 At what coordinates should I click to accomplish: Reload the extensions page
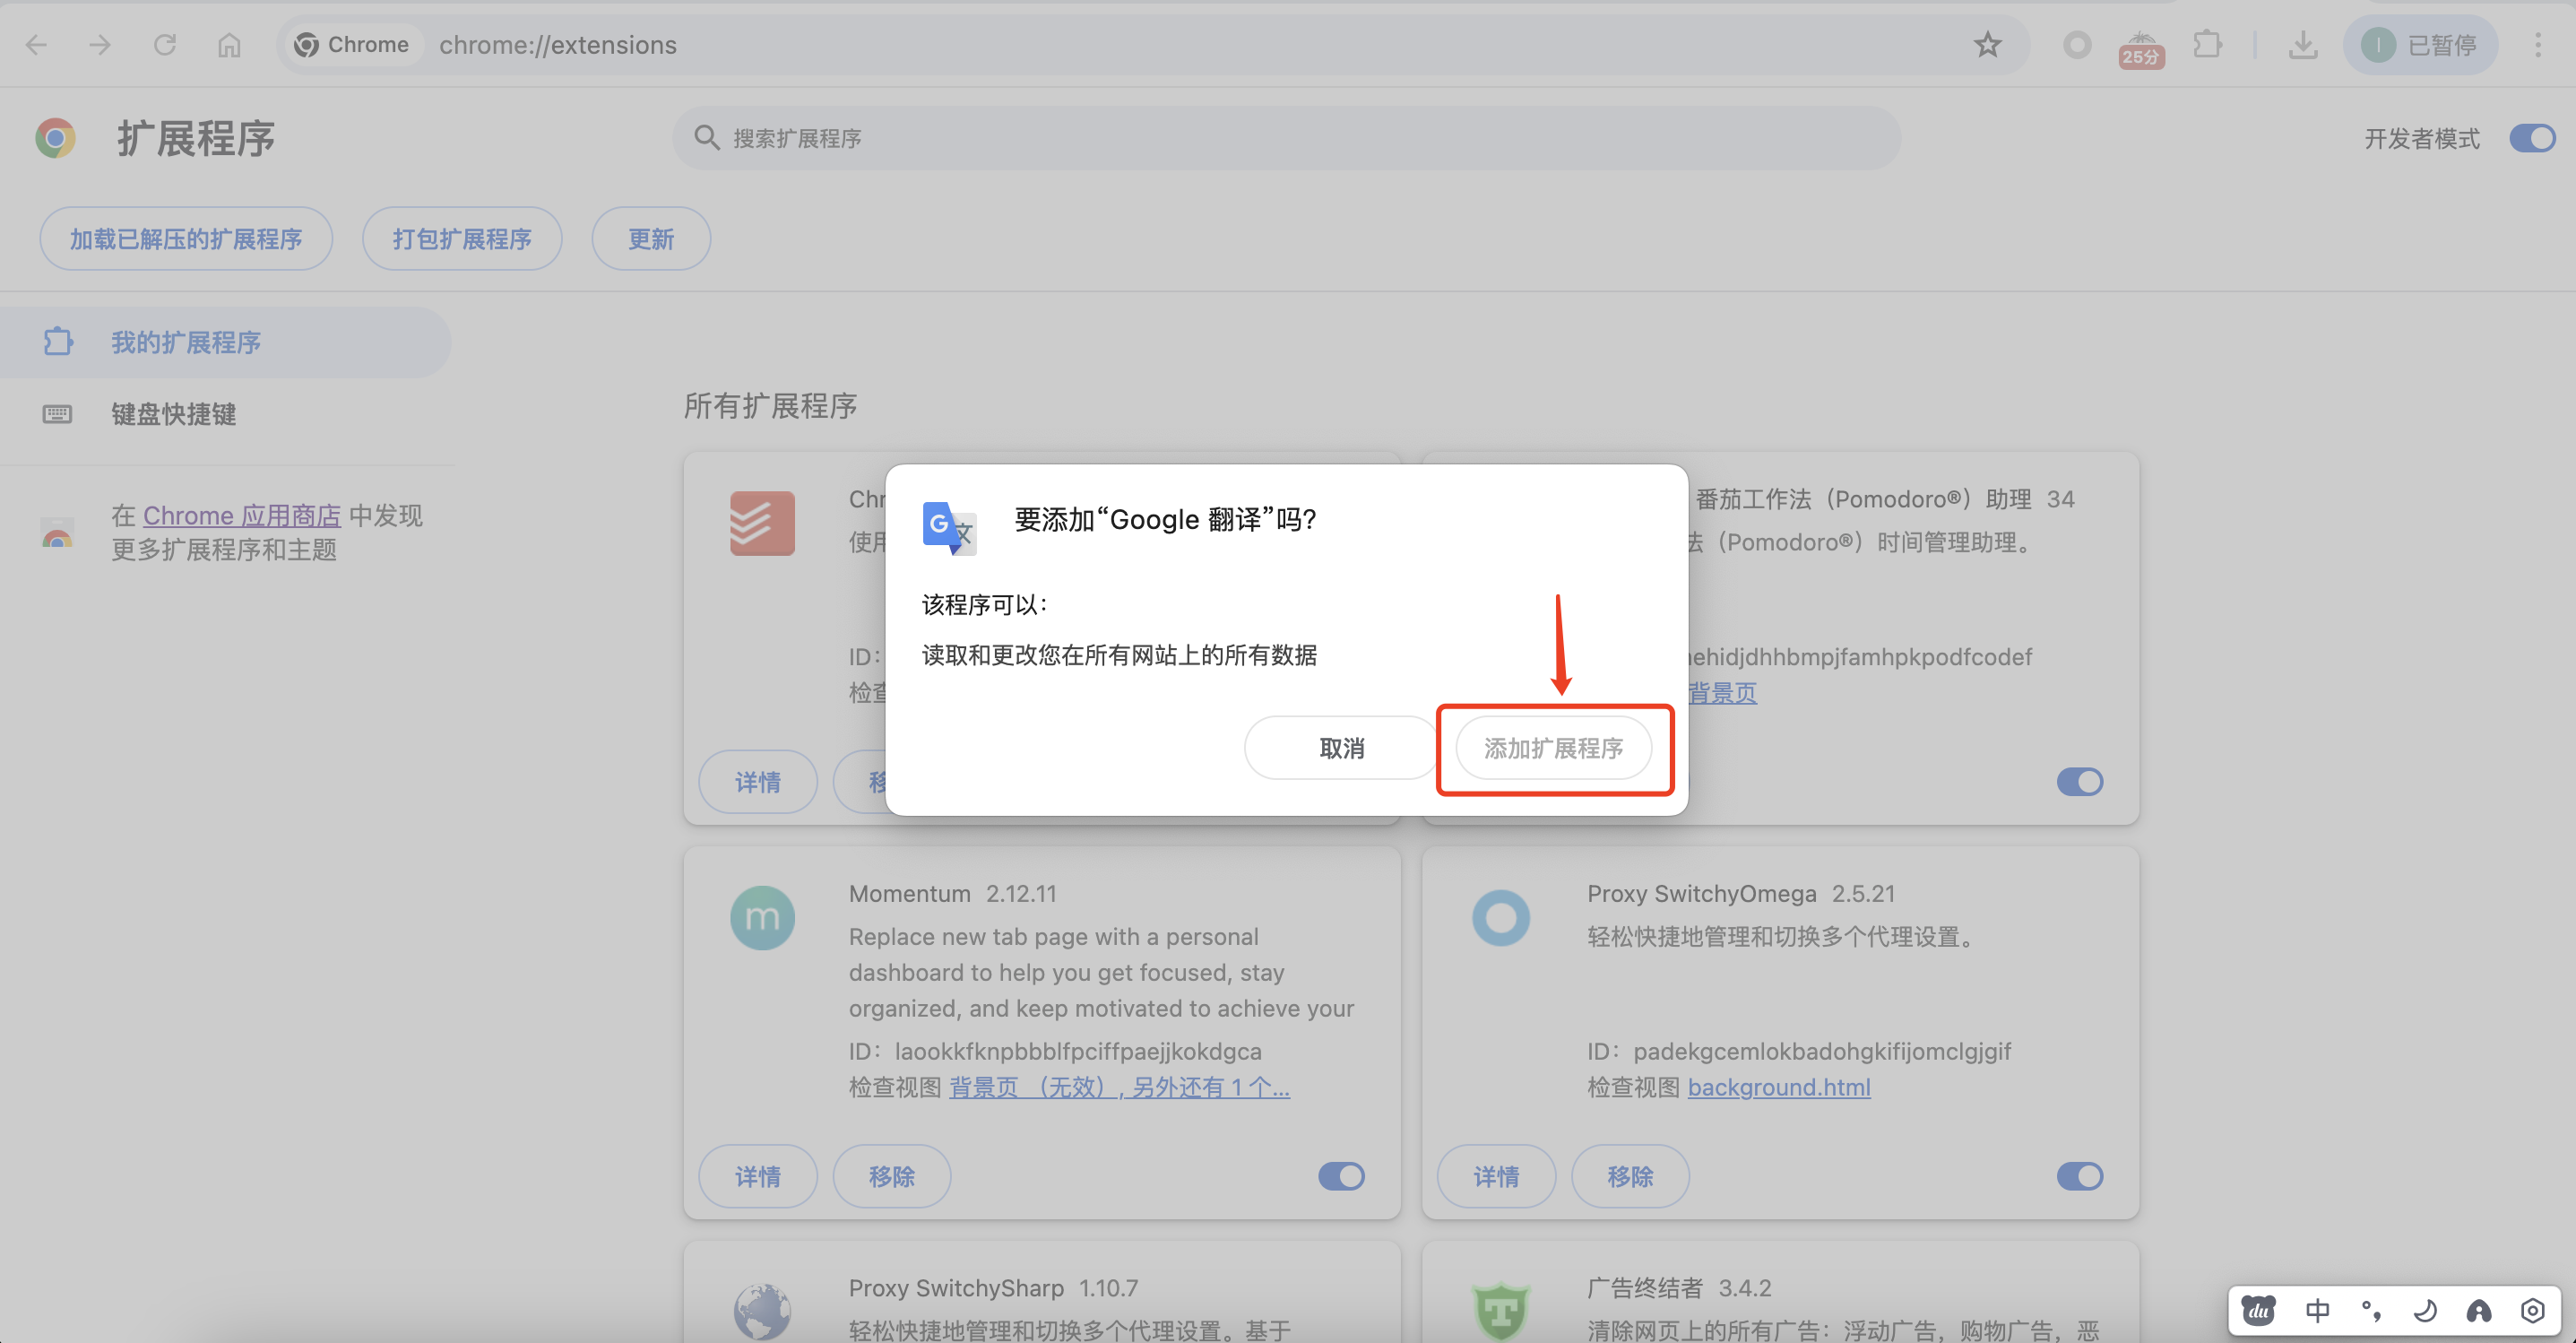pos(165,45)
